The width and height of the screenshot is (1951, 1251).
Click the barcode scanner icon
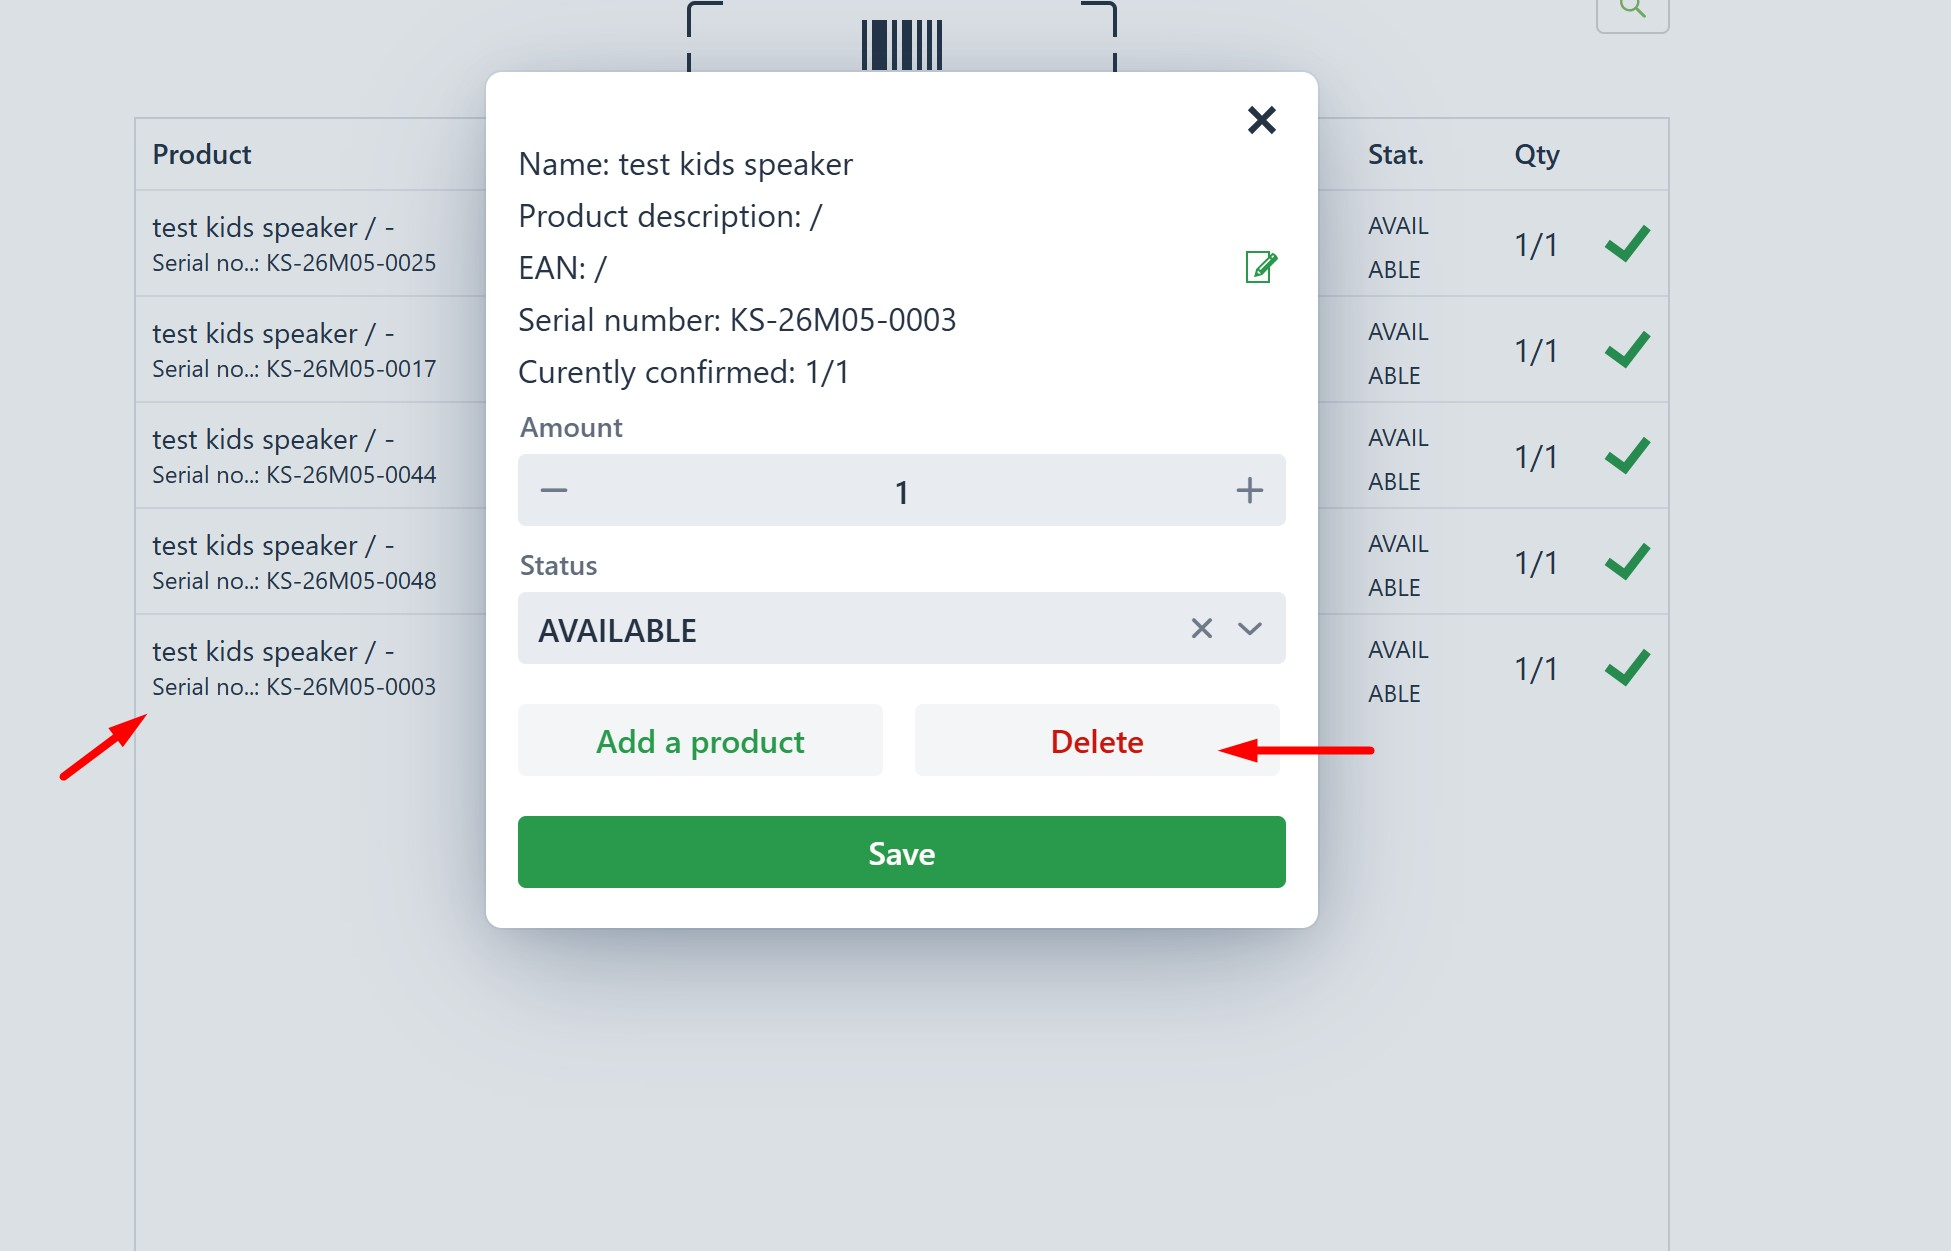coord(902,44)
